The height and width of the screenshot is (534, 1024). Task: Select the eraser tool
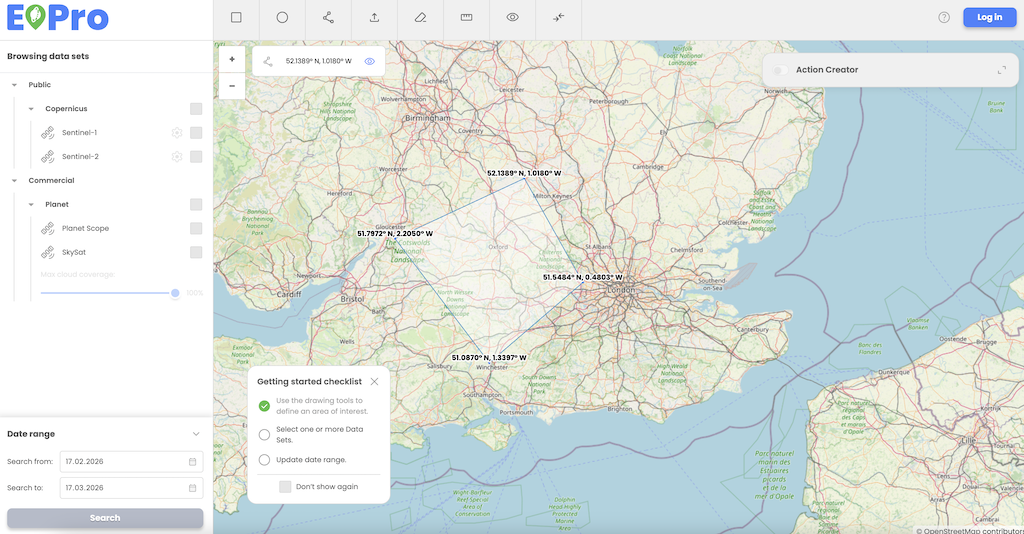click(x=421, y=18)
